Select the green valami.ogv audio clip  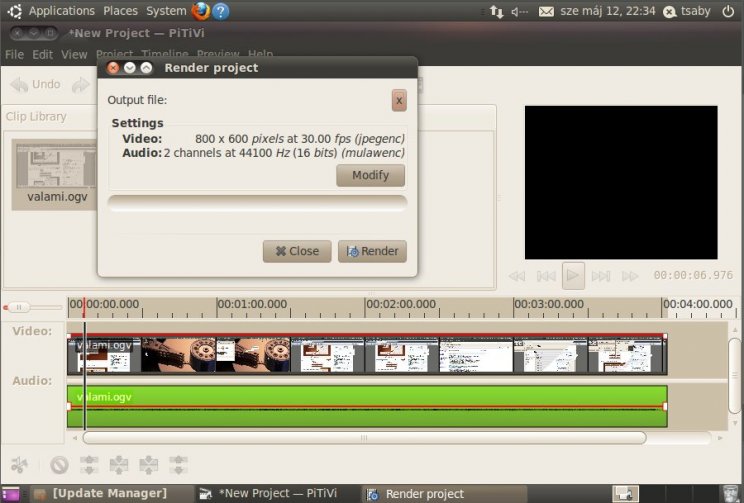point(367,406)
